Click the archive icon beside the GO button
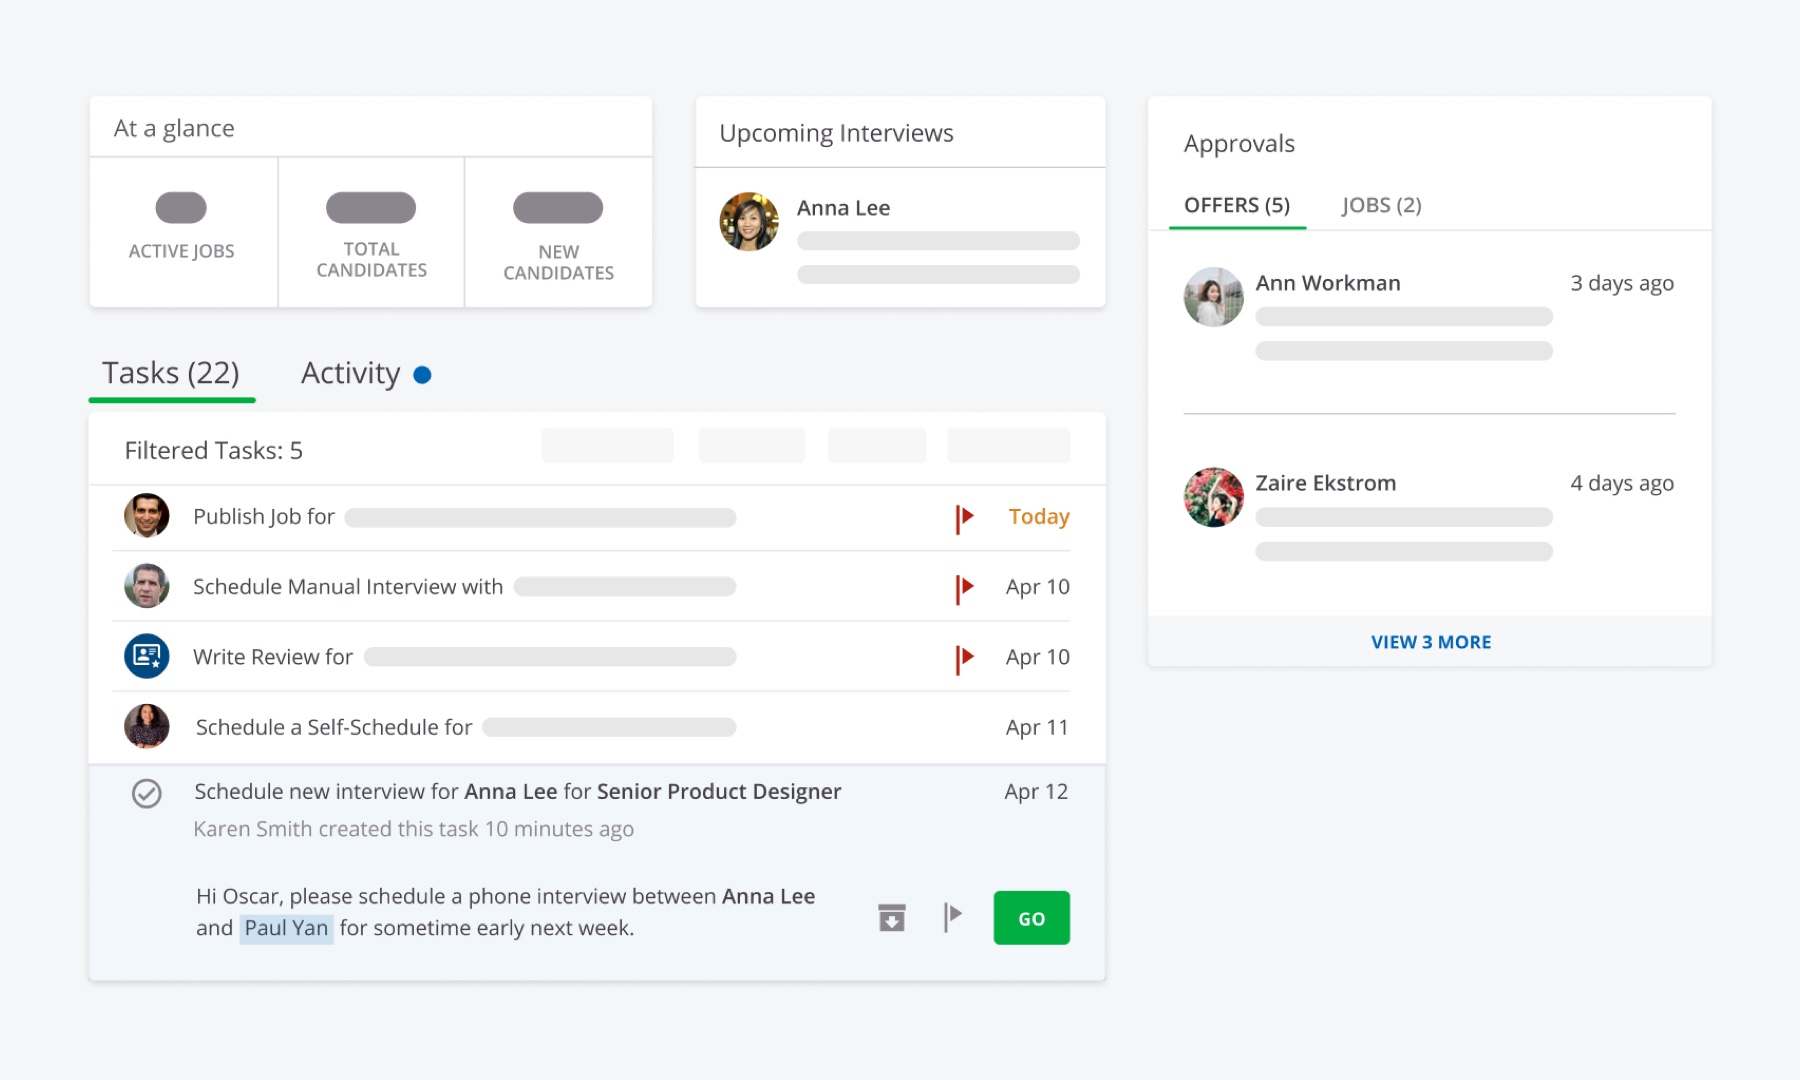This screenshot has height=1080, width=1800. point(891,917)
